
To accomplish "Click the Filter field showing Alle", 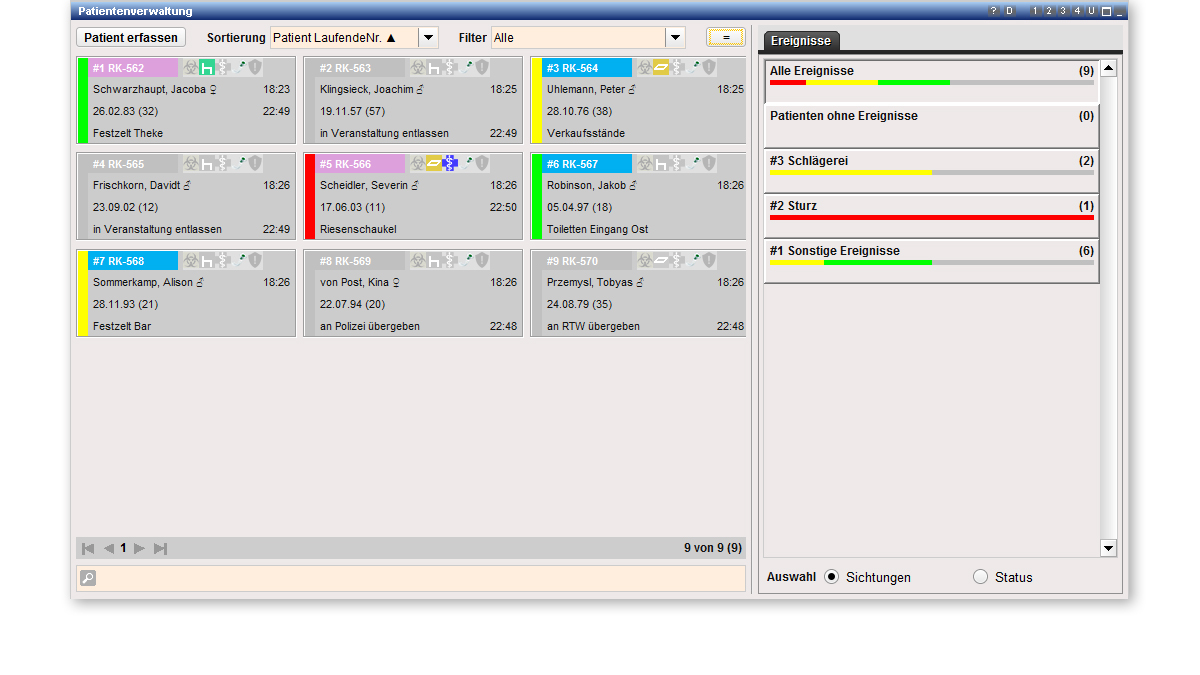I will click(x=577, y=37).
